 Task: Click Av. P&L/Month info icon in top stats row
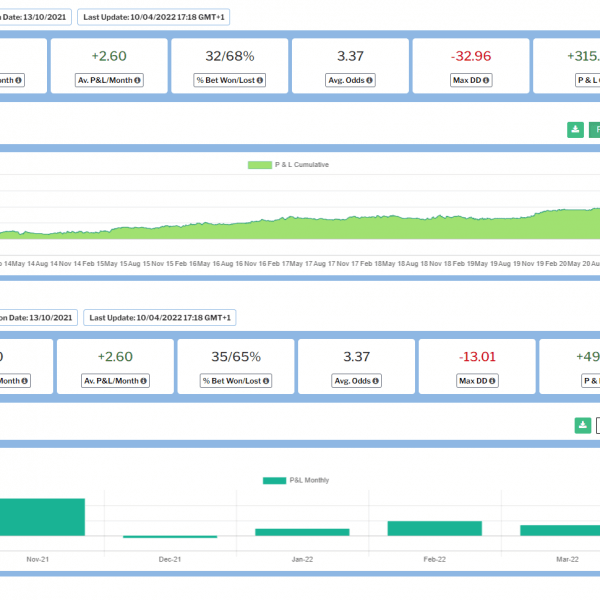(137, 80)
